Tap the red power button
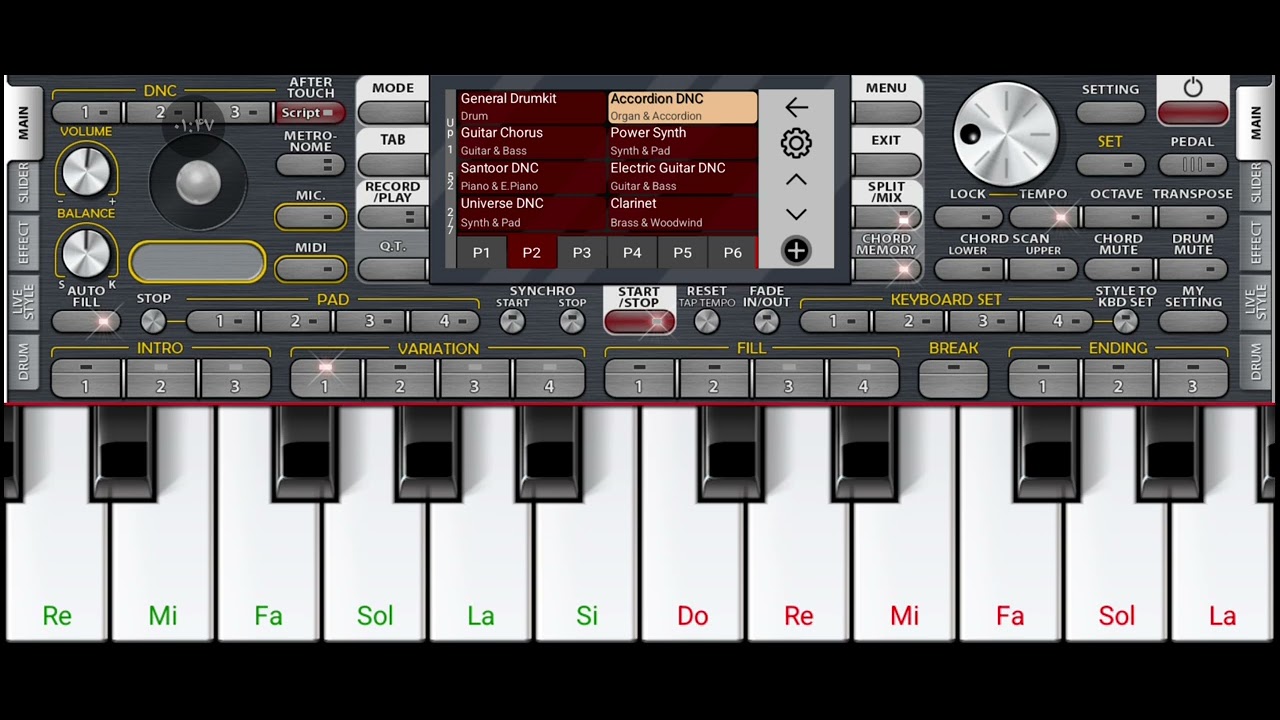Viewport: 1280px width, 720px height. tap(1192, 112)
